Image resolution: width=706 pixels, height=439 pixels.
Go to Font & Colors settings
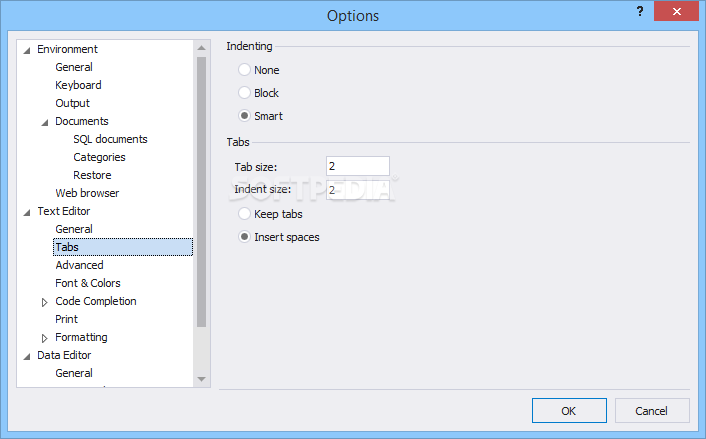click(x=88, y=283)
